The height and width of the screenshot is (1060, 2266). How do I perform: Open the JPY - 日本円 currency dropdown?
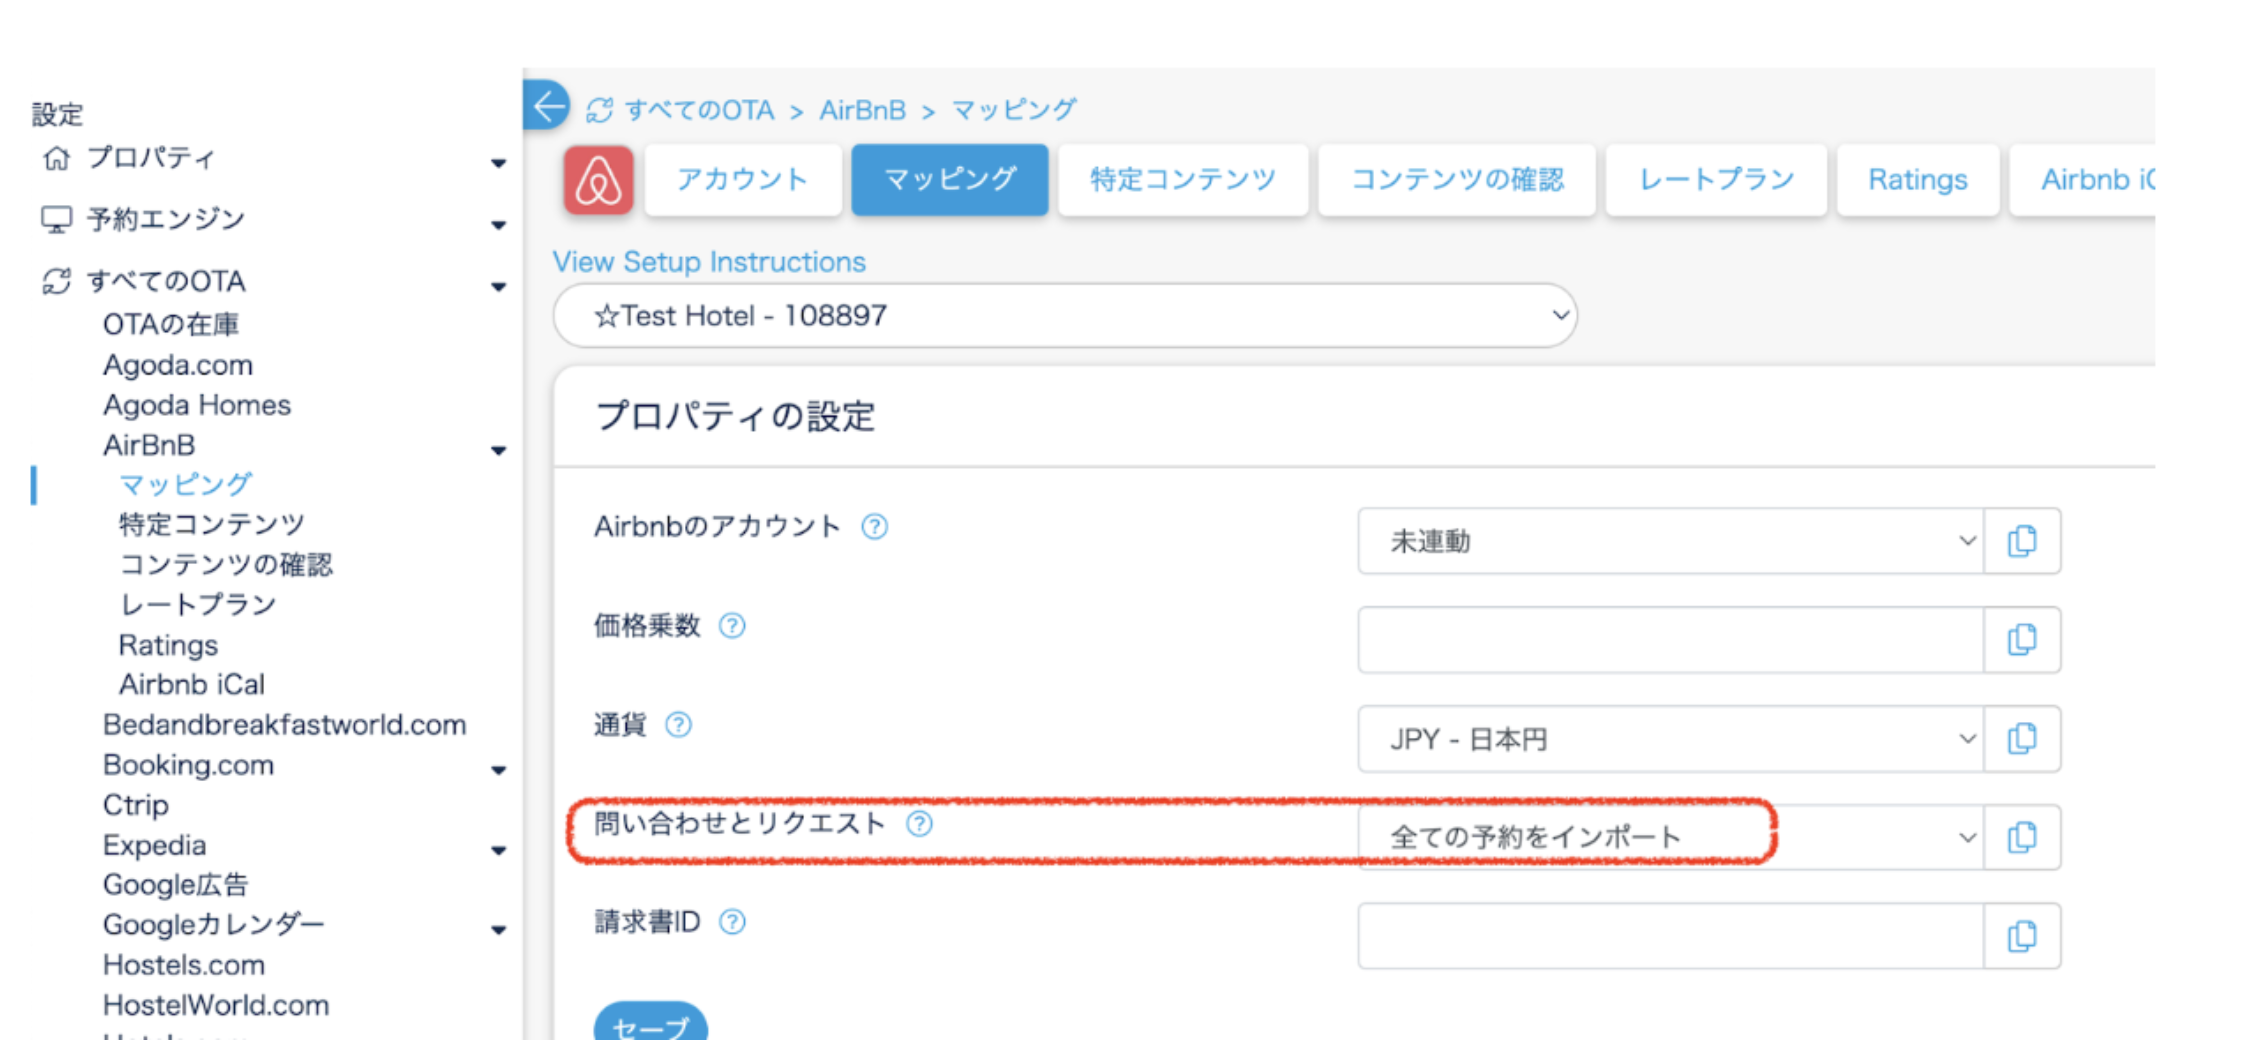coord(1669,739)
